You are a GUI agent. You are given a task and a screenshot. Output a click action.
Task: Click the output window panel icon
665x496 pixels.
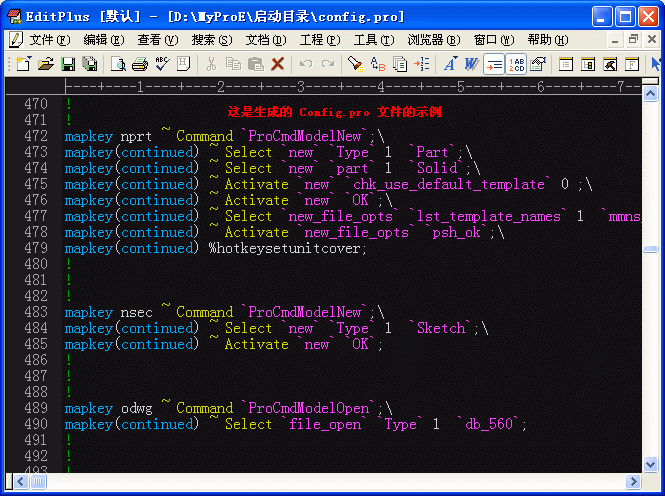pyautogui.click(x=588, y=64)
